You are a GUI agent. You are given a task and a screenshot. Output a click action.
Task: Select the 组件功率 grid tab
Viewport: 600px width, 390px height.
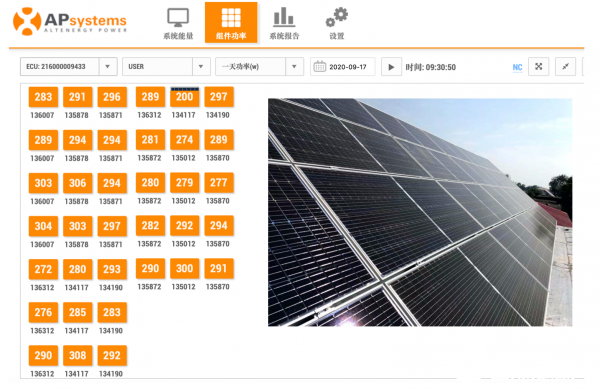[x=231, y=22]
